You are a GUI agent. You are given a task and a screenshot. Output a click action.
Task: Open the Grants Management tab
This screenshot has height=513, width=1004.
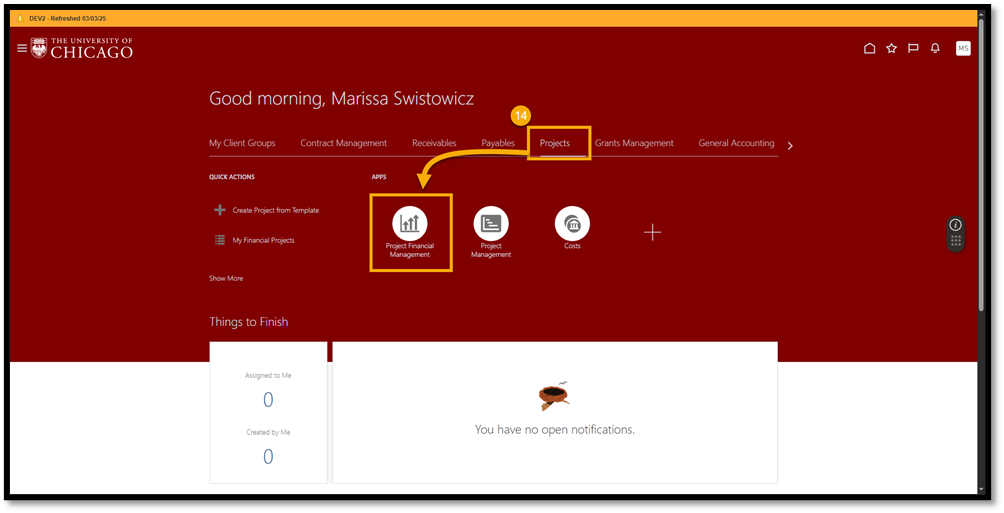[634, 143]
